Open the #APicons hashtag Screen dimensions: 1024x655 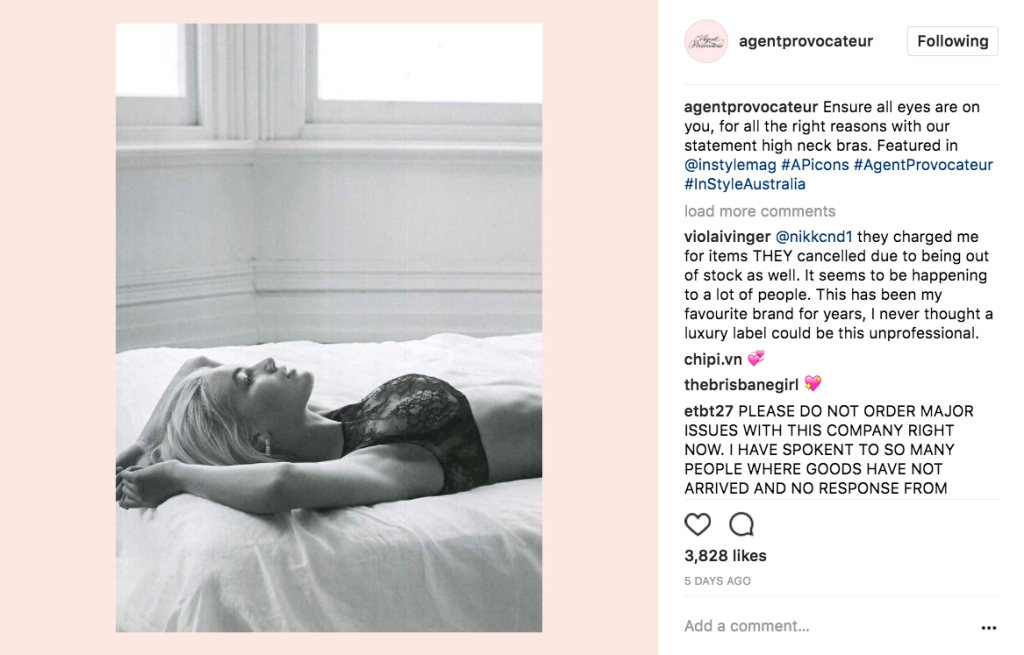pos(815,165)
